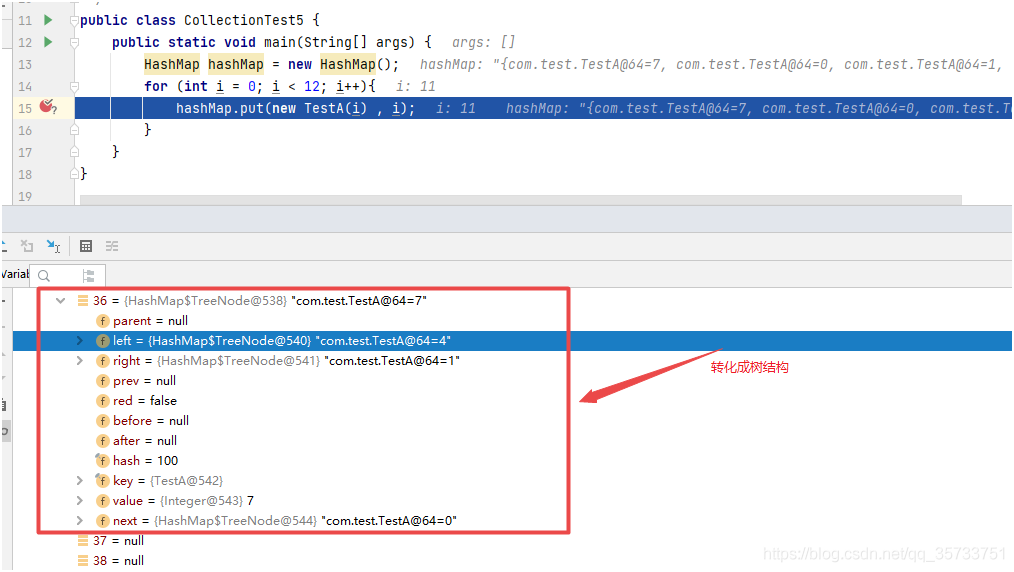Click the tree-view icon beside the search magnifier
This screenshot has width=1014, height=572.
pyautogui.click(x=89, y=276)
